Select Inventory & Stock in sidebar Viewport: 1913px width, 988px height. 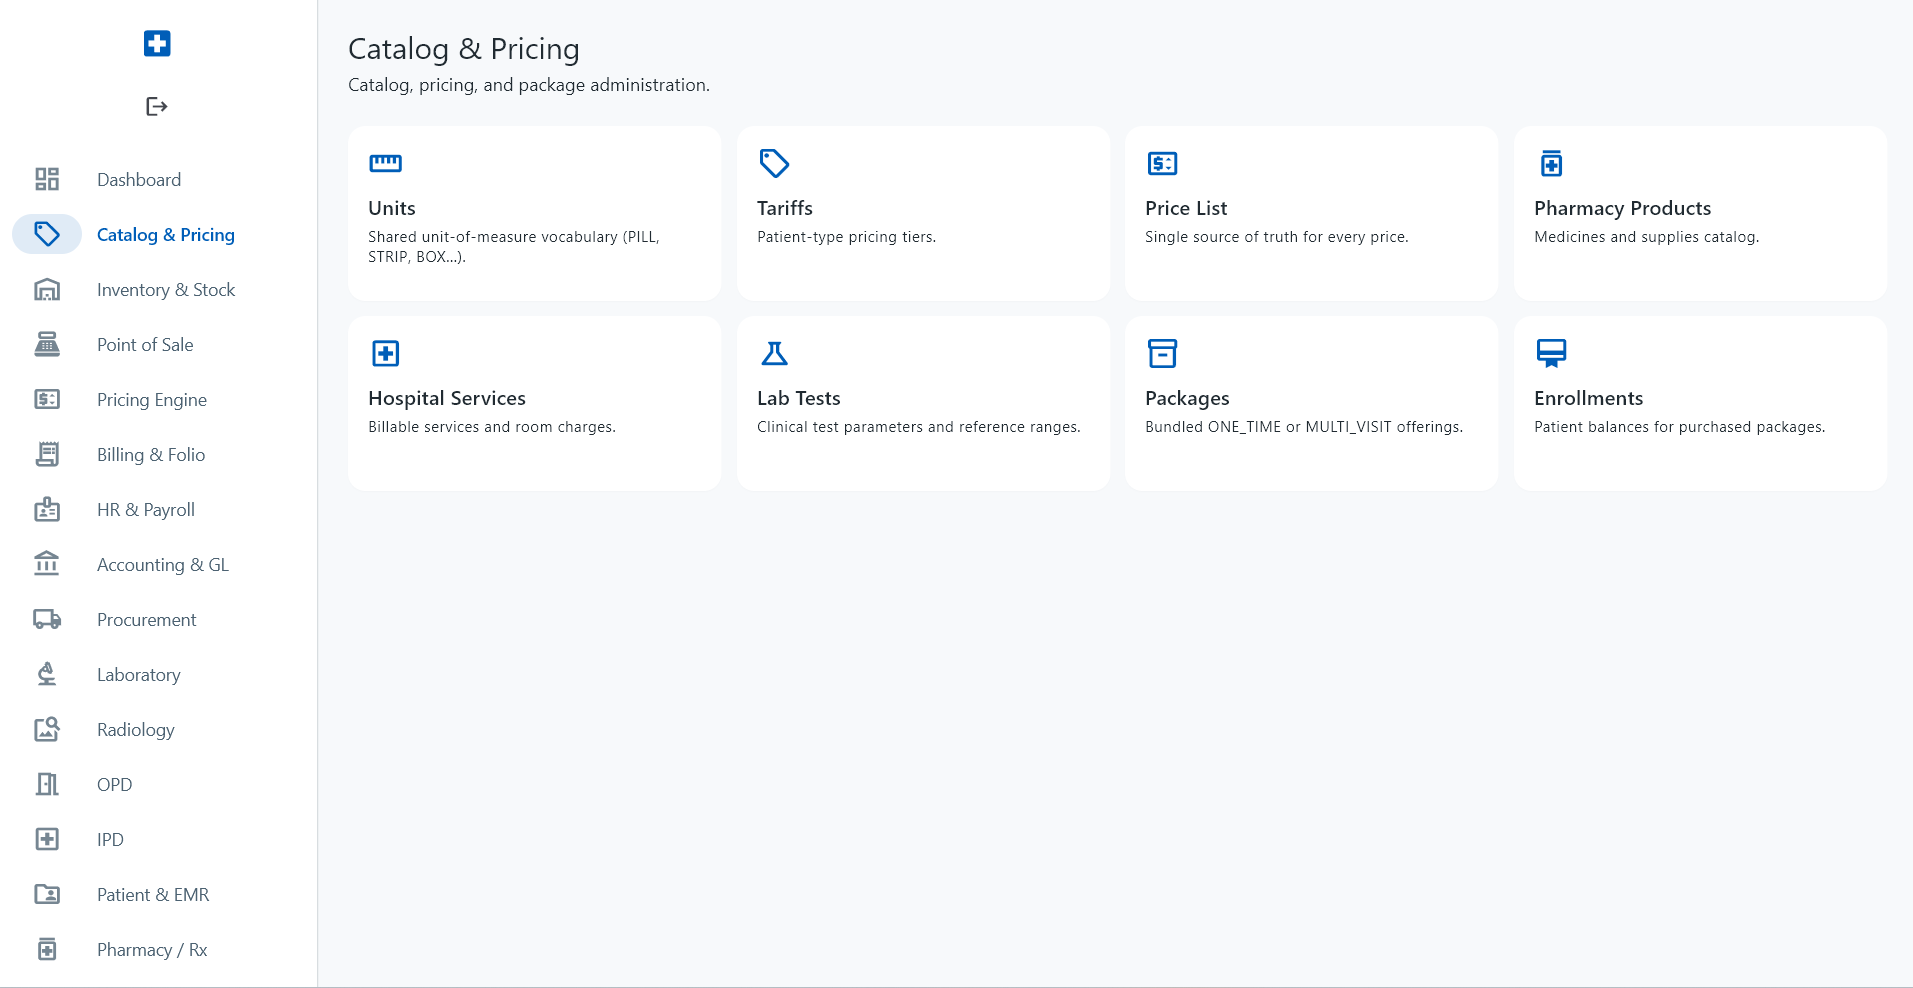(x=166, y=290)
